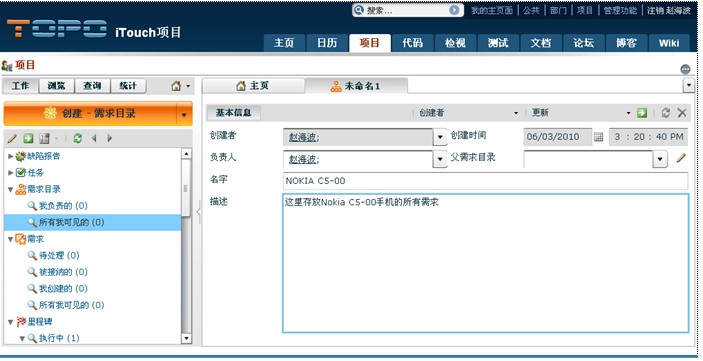Click the round more-options icon at top right
This screenshot has width=703, height=361.
[x=685, y=69]
